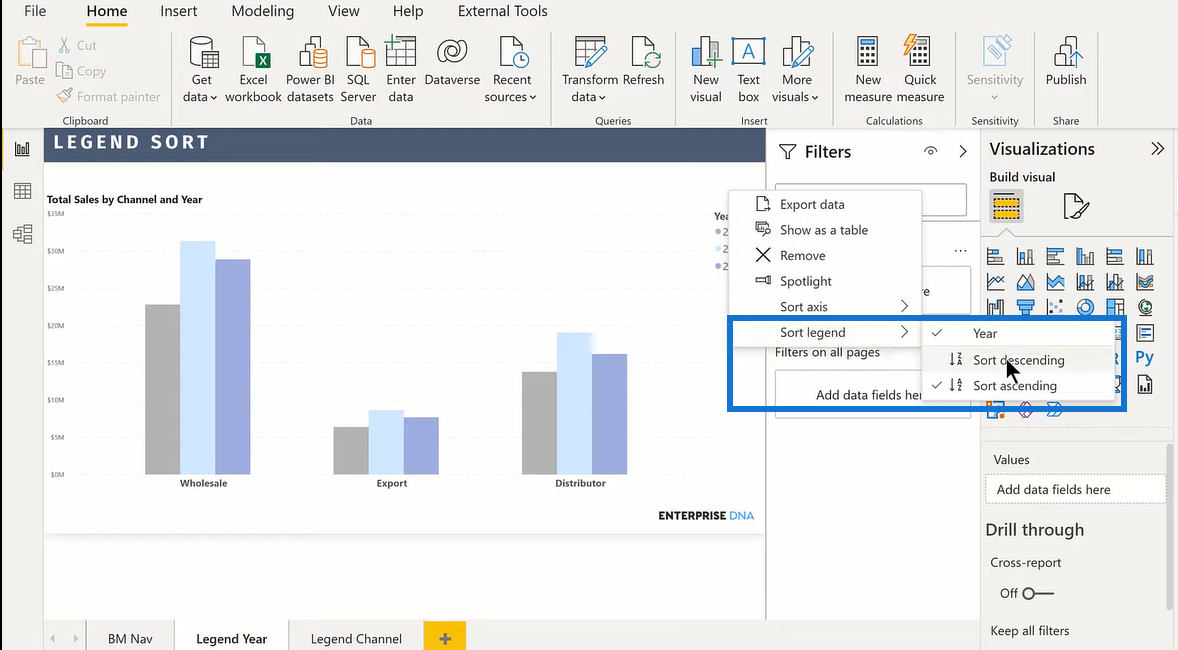The width and height of the screenshot is (1178, 650).
Task: Open the BM Nav page tab
Action: coord(130,638)
